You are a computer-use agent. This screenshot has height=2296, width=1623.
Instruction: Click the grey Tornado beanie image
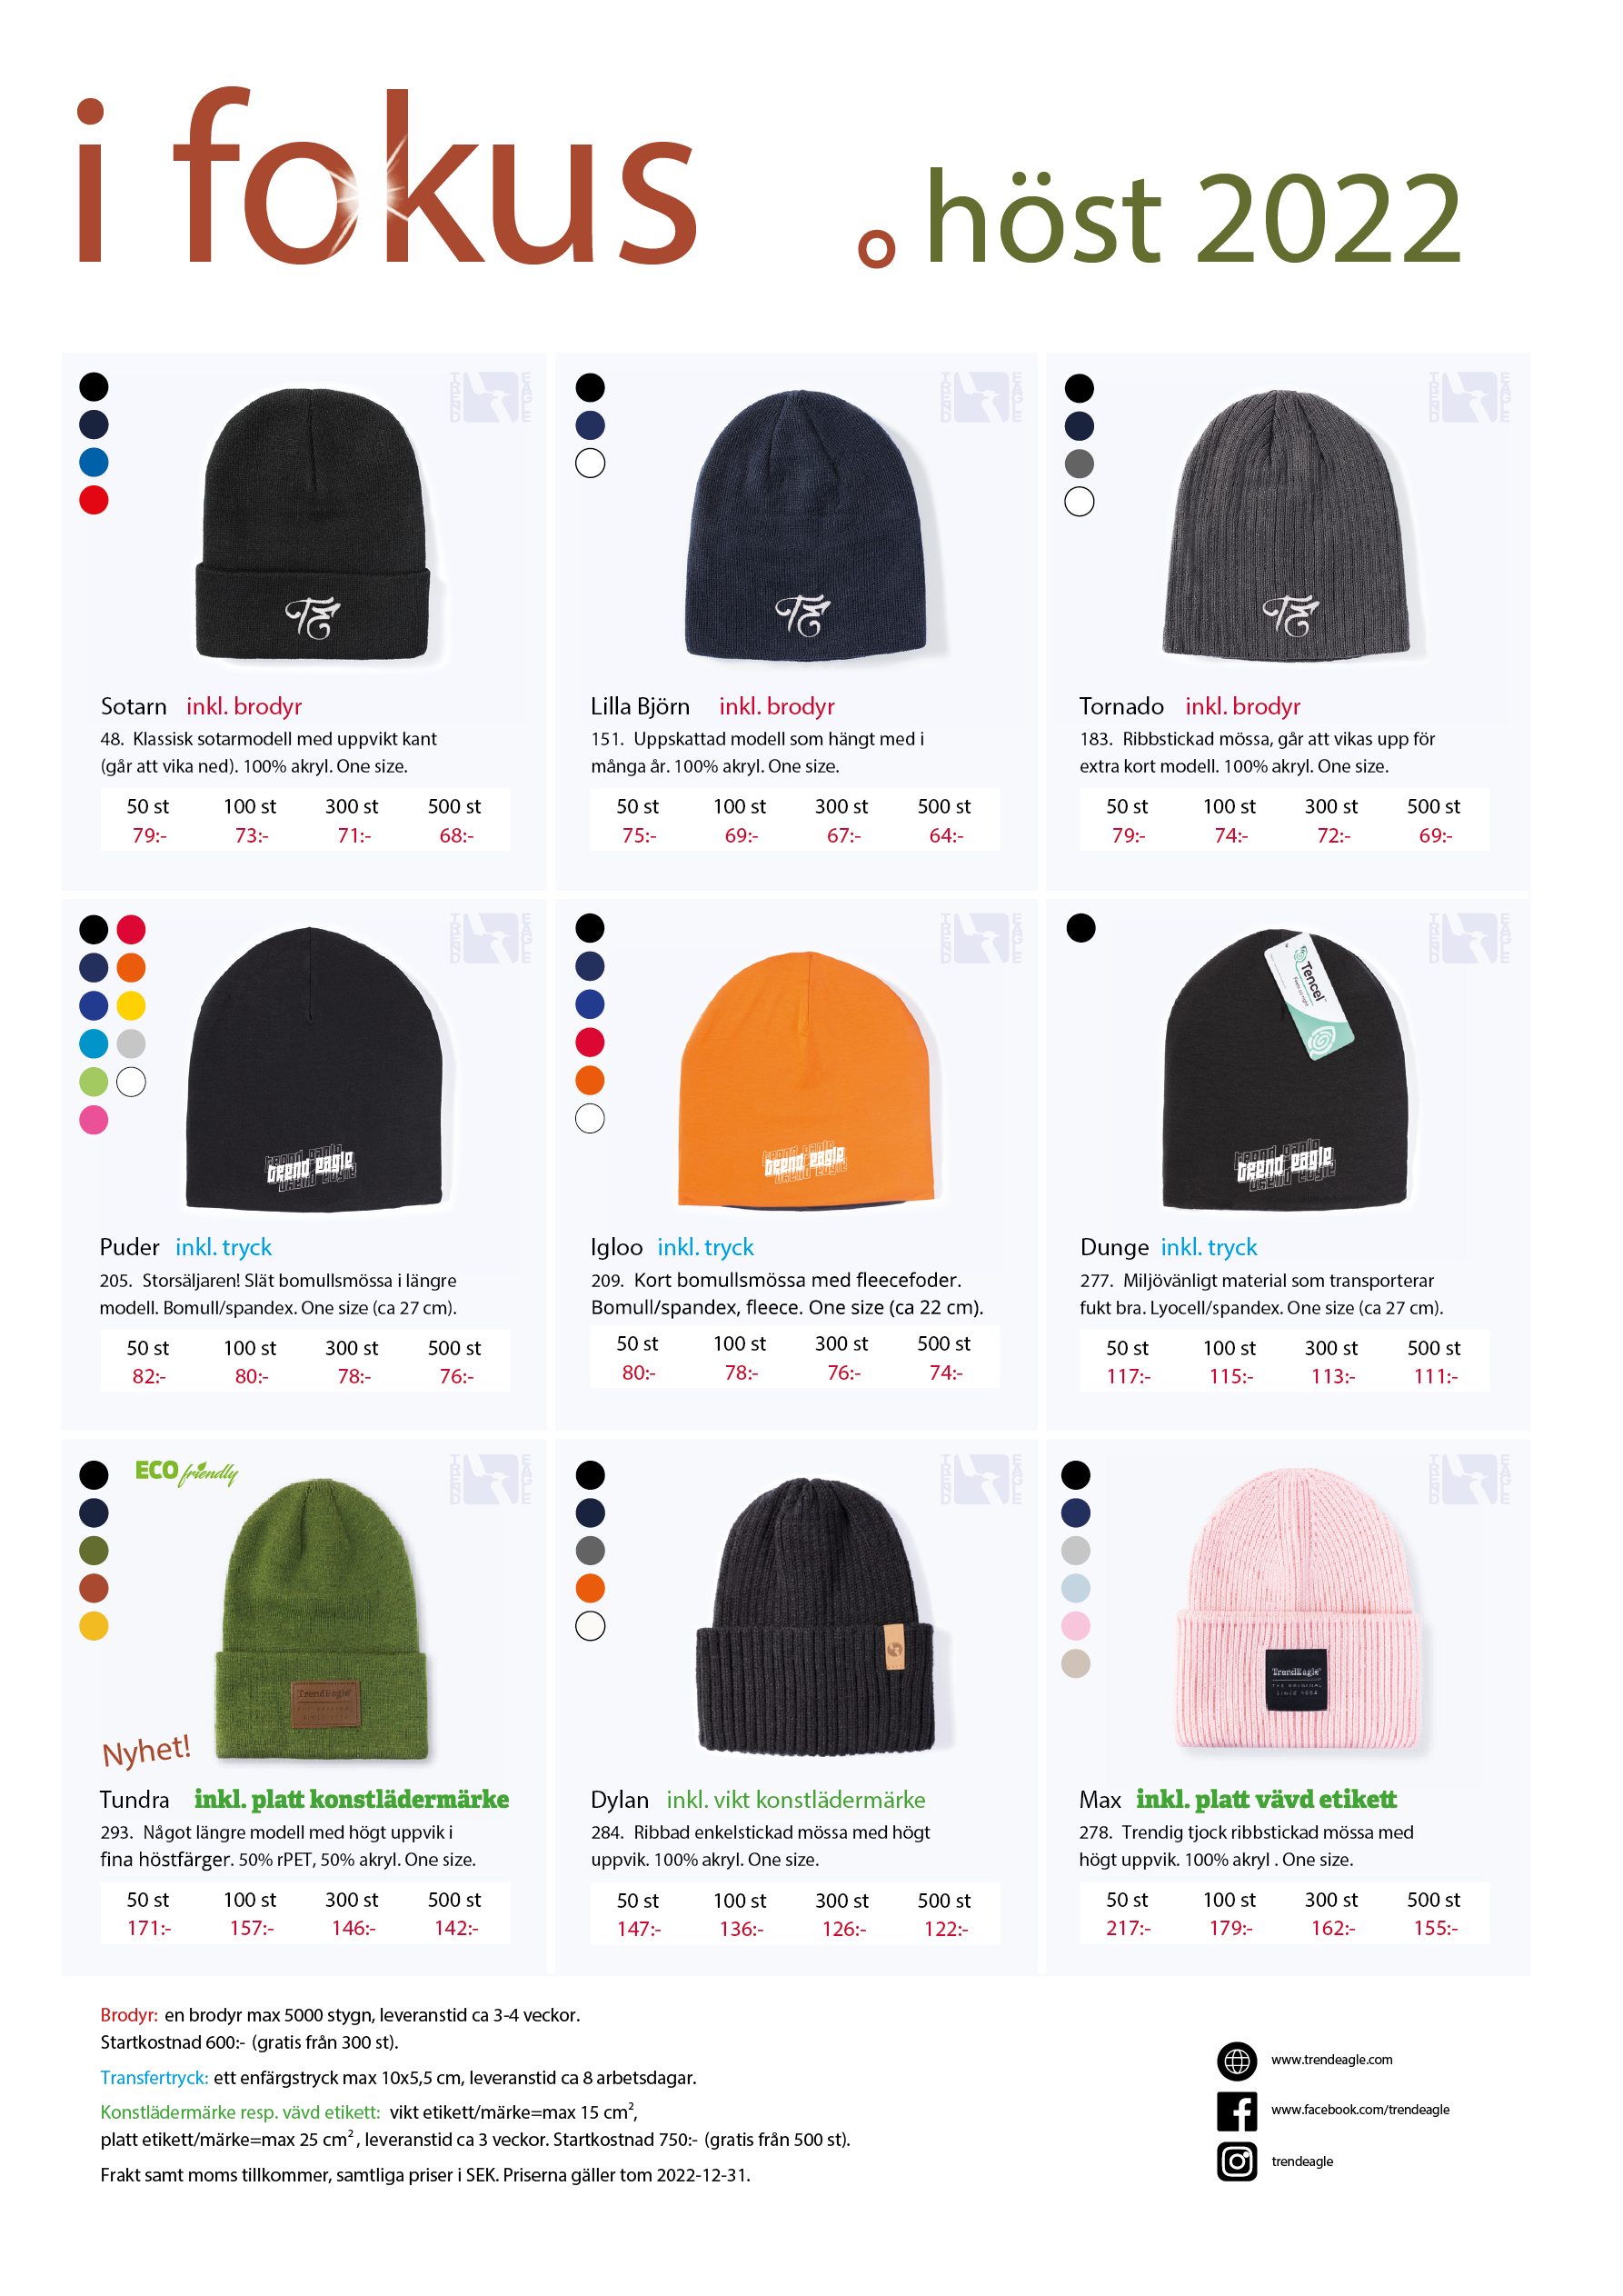[1286, 525]
